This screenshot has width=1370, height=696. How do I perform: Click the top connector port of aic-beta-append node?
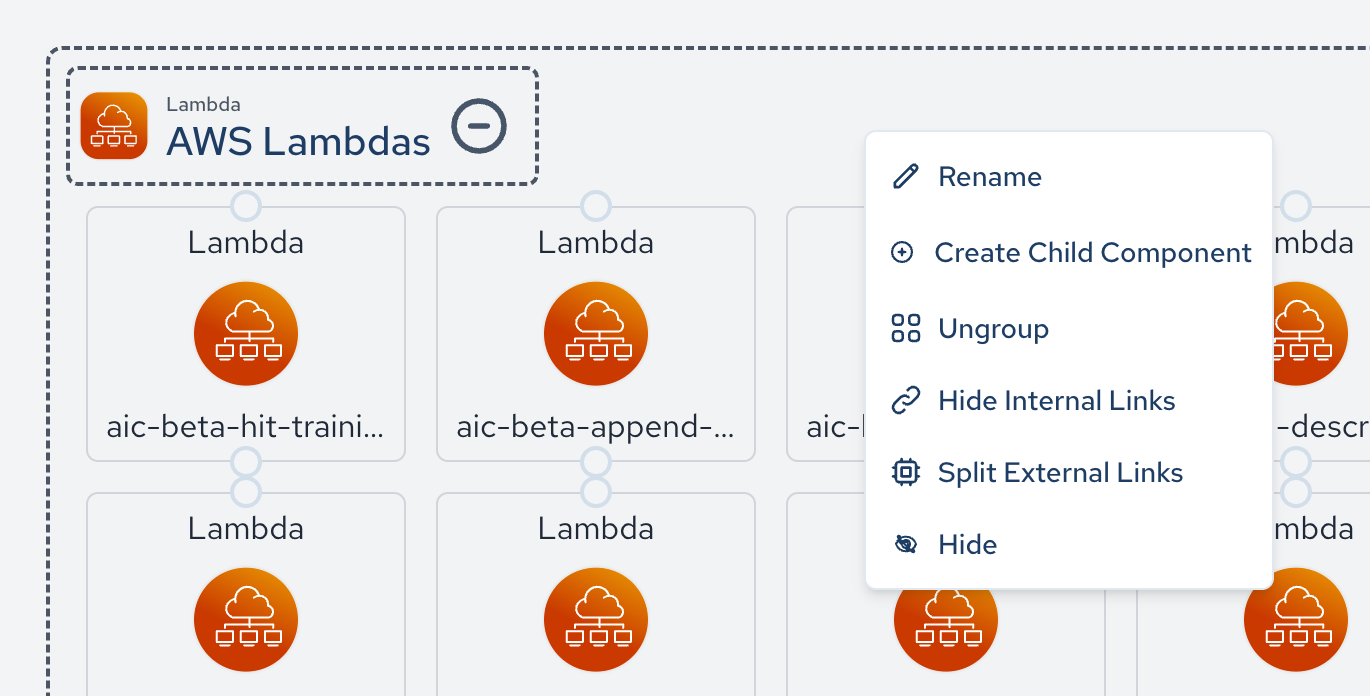(x=596, y=207)
